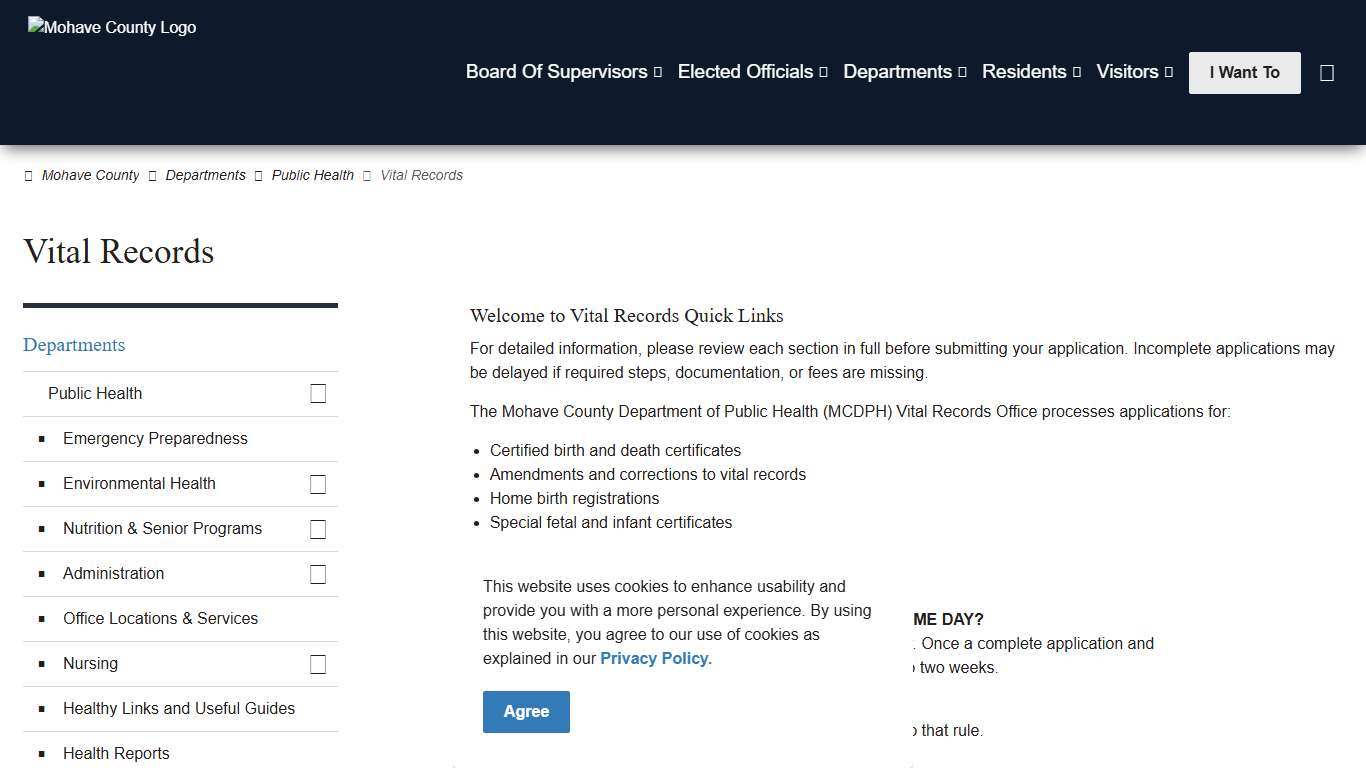Open Office Locations & Services page
The image size is (1366, 768).
(x=160, y=619)
